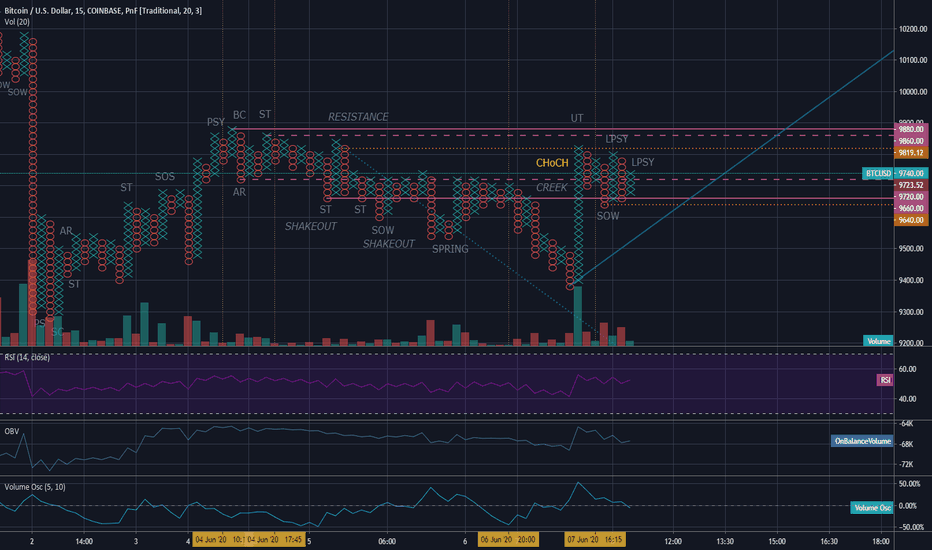Select the OnBalanceVolume axis tag
The width and height of the screenshot is (932, 550).
862,441
